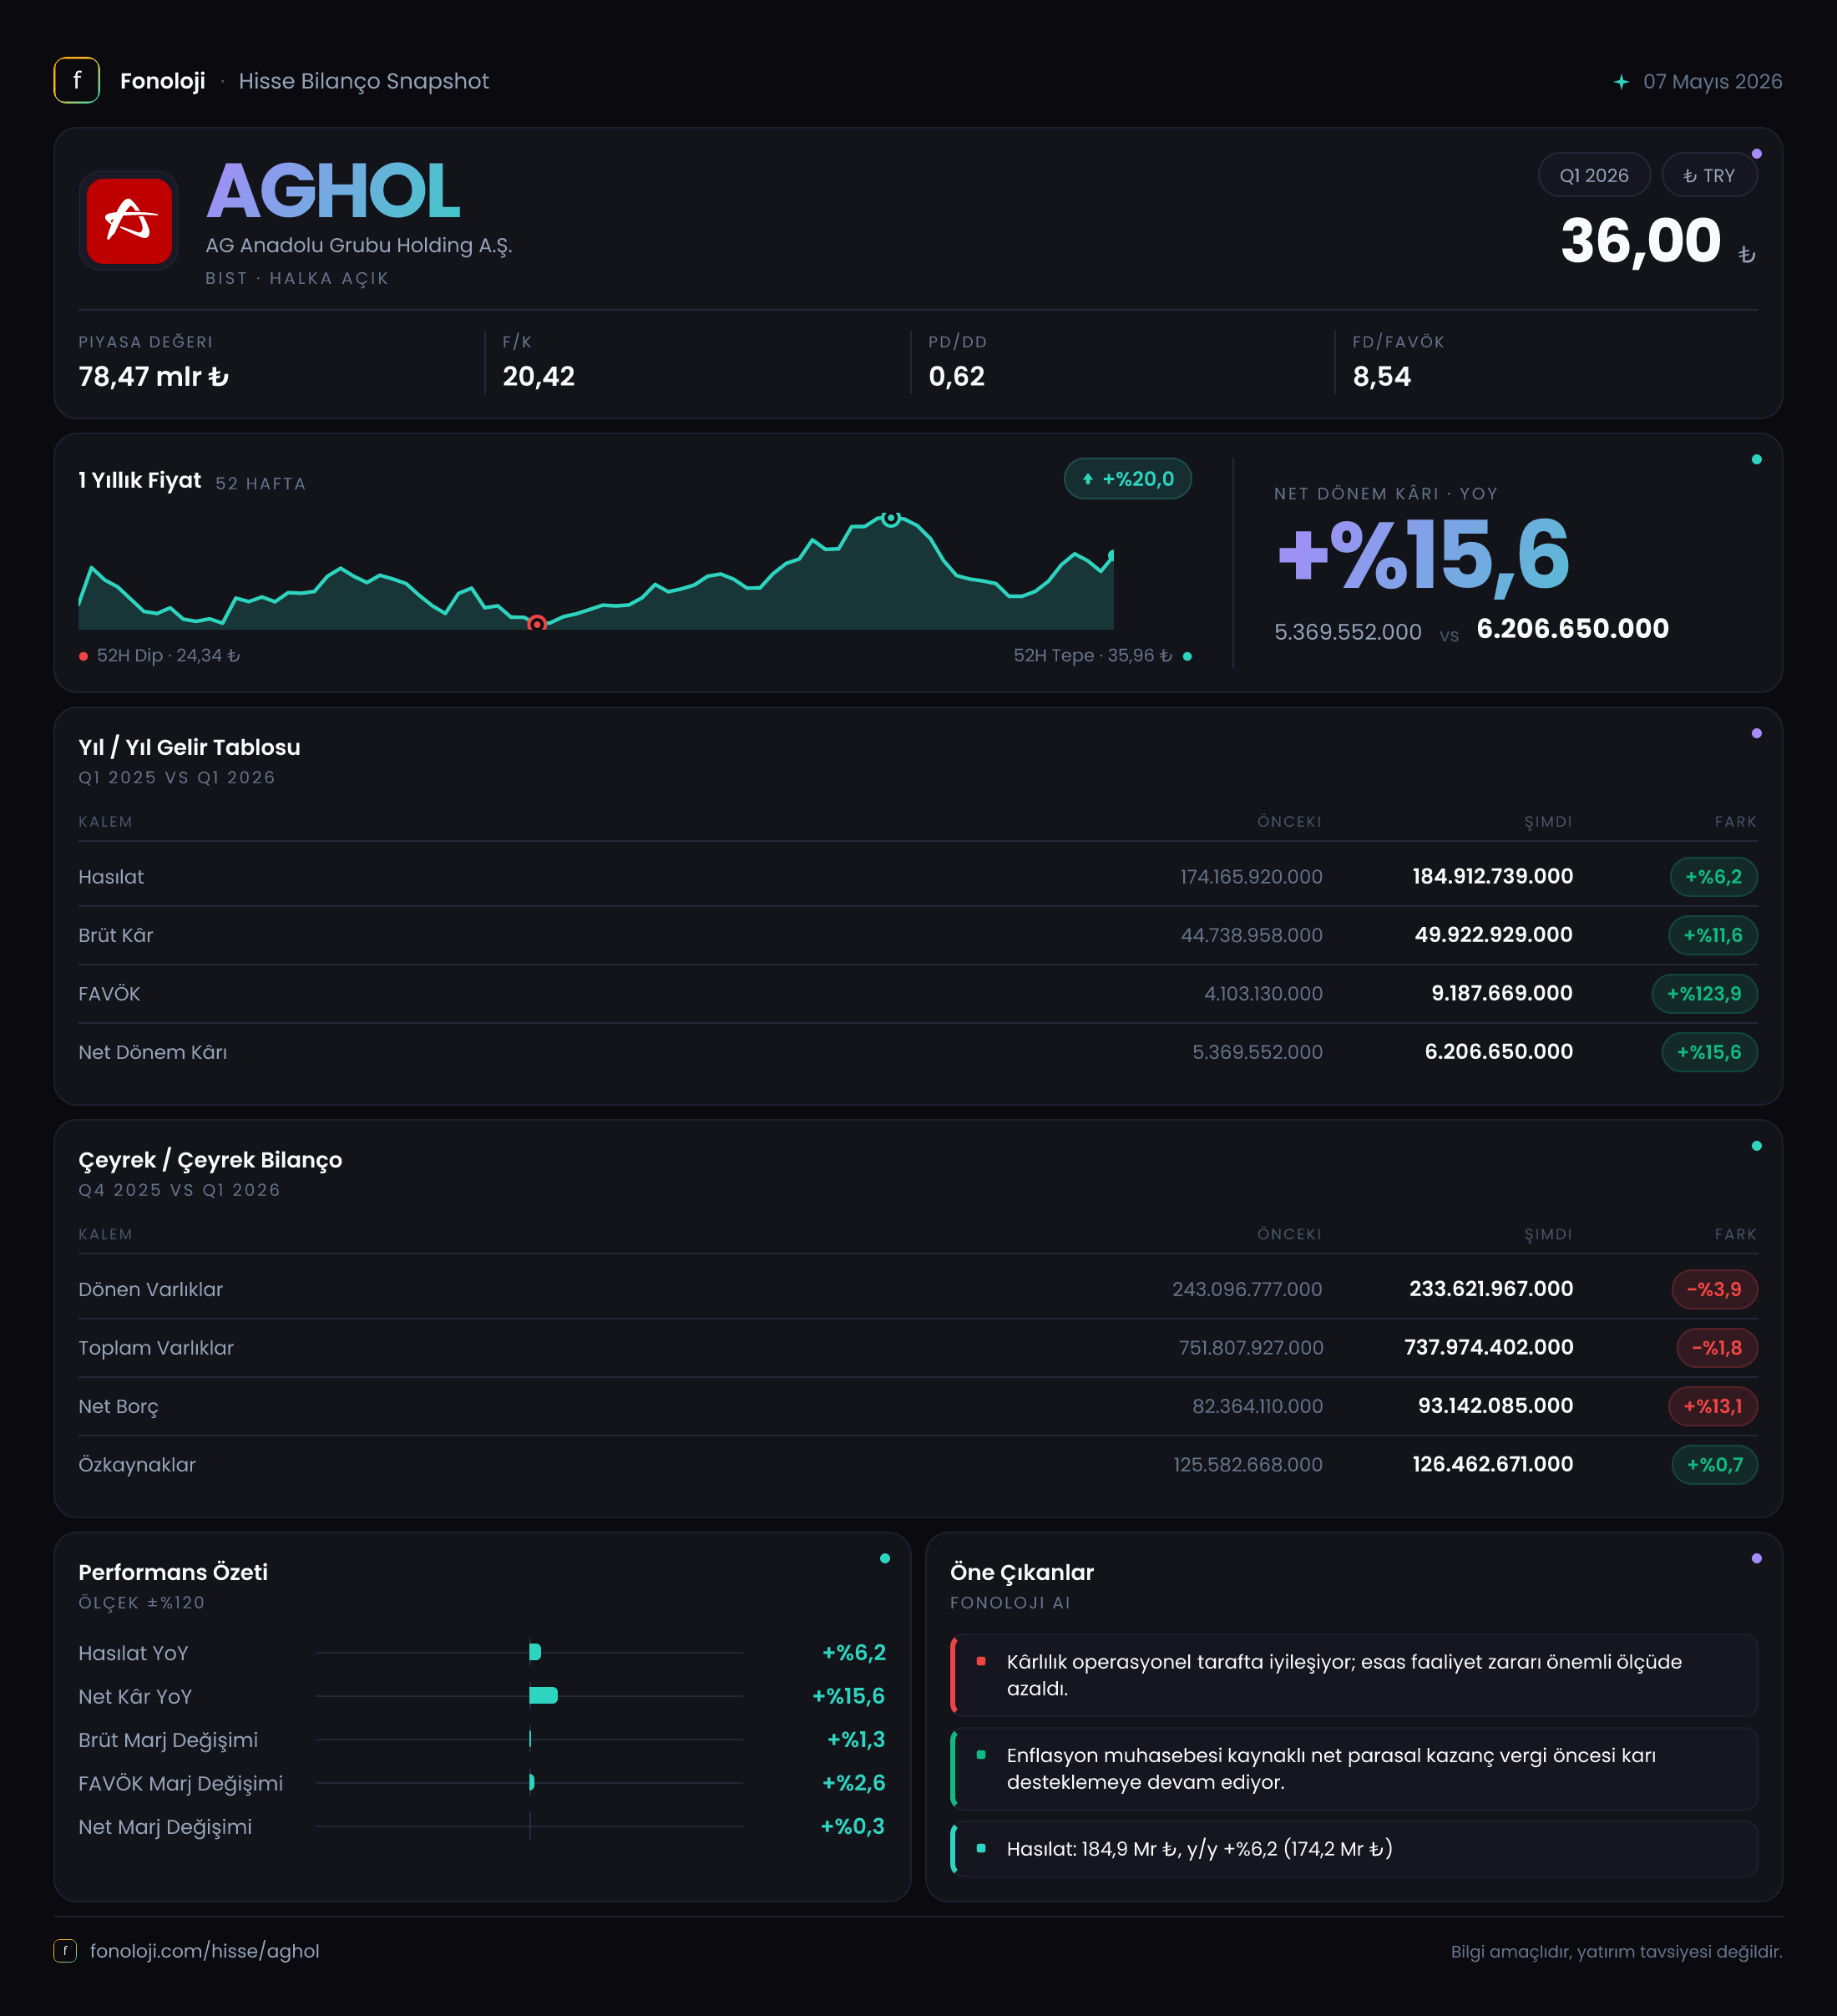
Task: Click the +%6,2 badge in Hasılat table row
Action: coord(1713,877)
